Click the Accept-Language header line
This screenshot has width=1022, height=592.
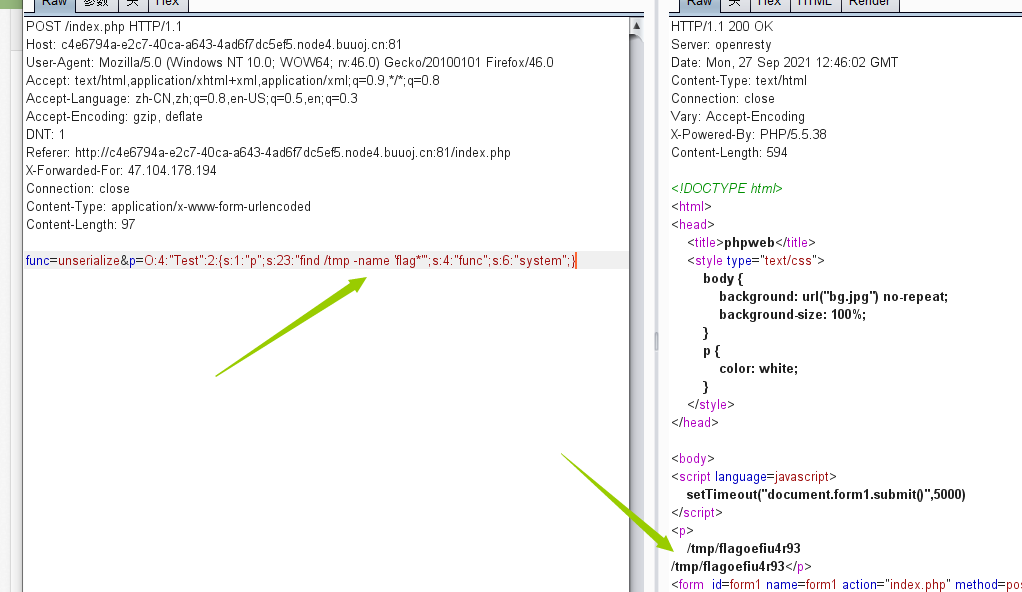click(x=192, y=98)
